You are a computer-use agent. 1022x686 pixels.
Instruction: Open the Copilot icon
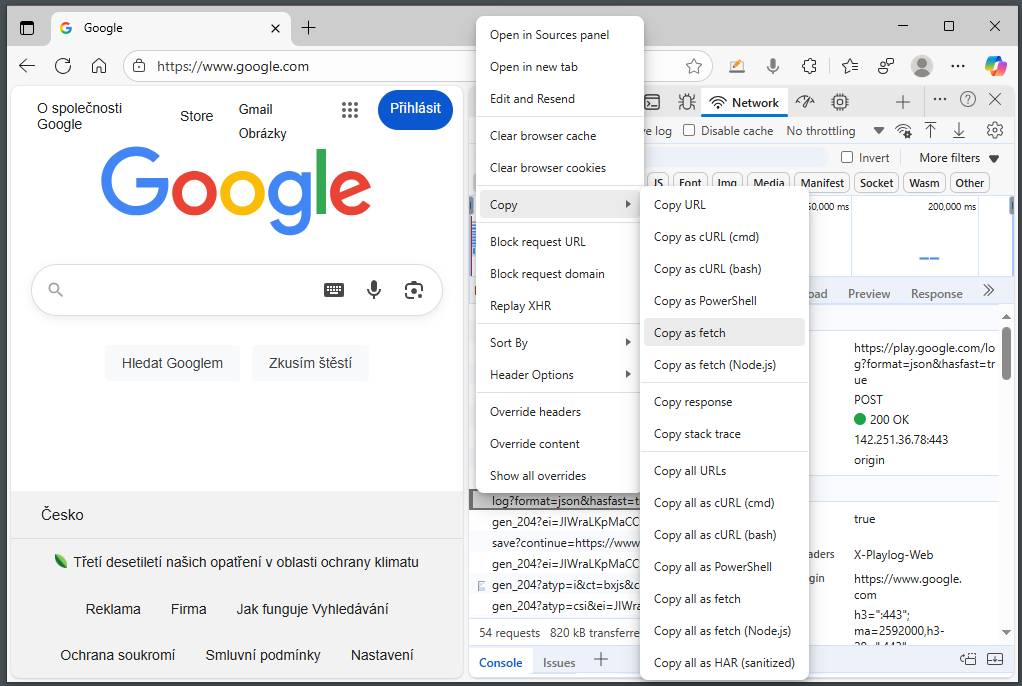point(995,66)
